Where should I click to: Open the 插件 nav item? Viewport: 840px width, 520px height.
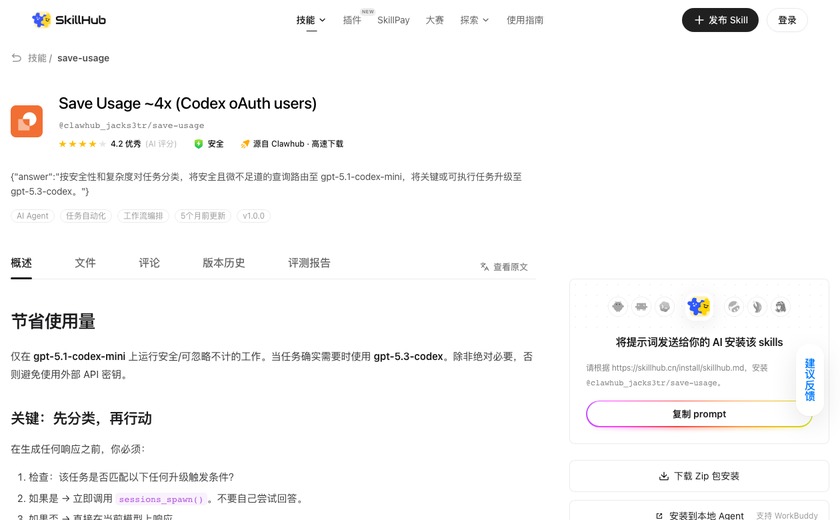[352, 20]
